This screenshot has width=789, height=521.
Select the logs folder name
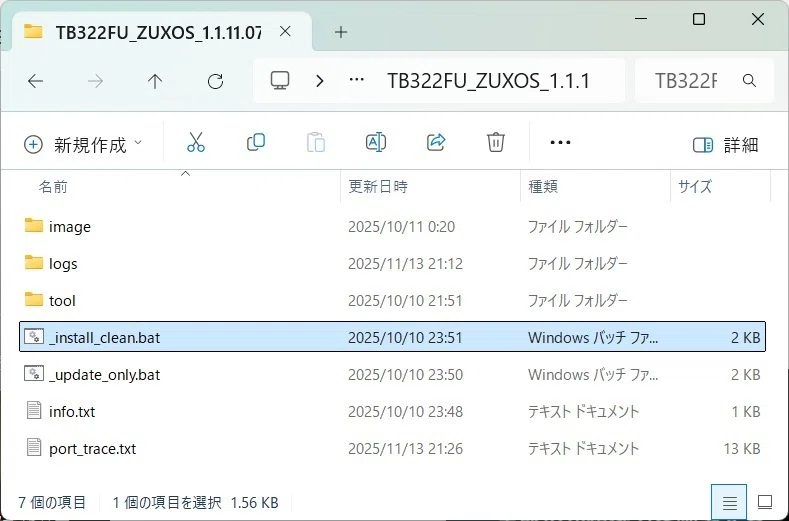(x=63, y=263)
